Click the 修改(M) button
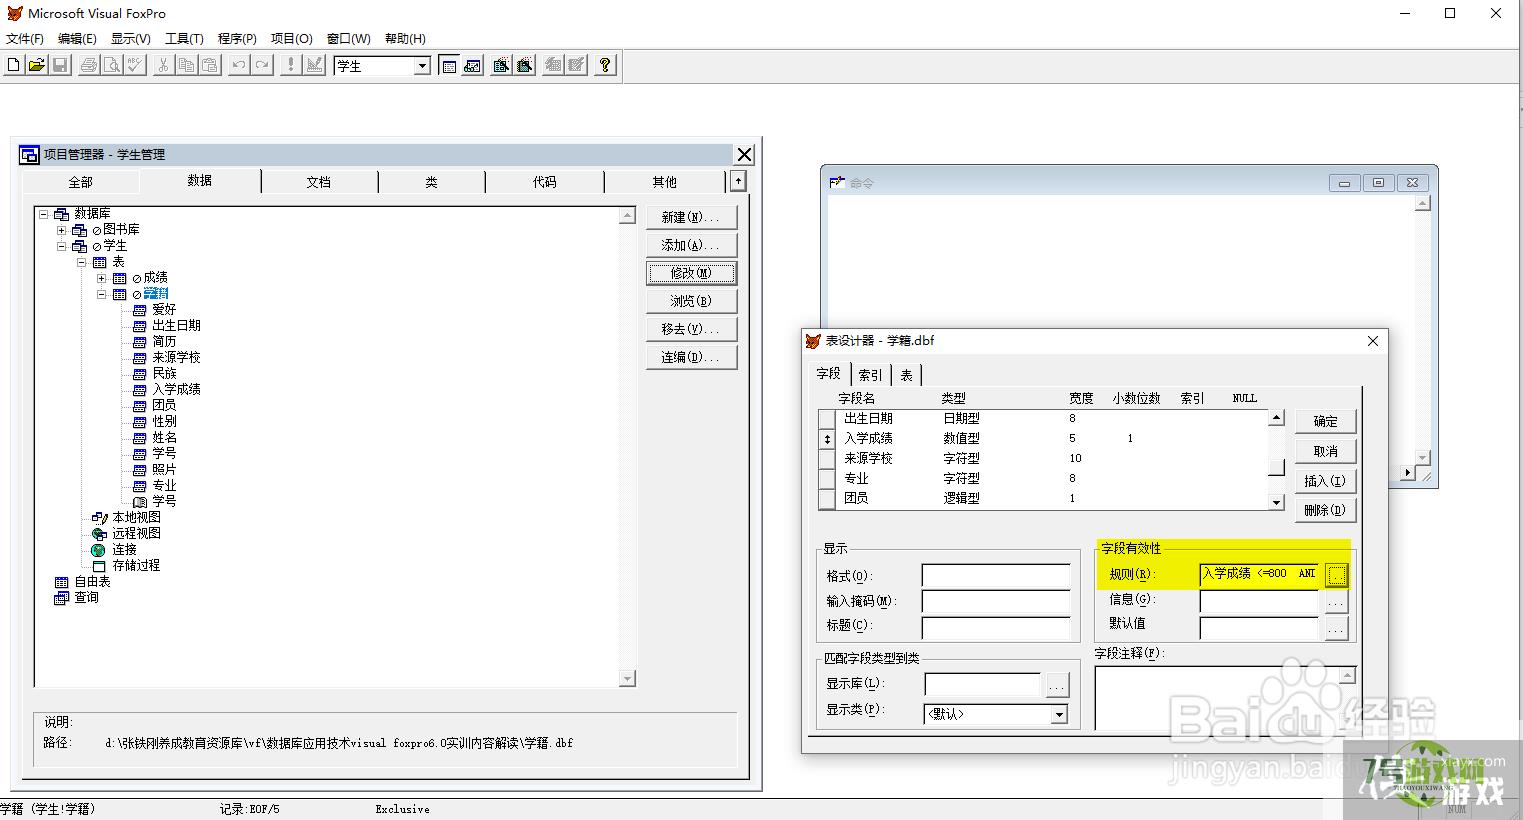 point(691,273)
